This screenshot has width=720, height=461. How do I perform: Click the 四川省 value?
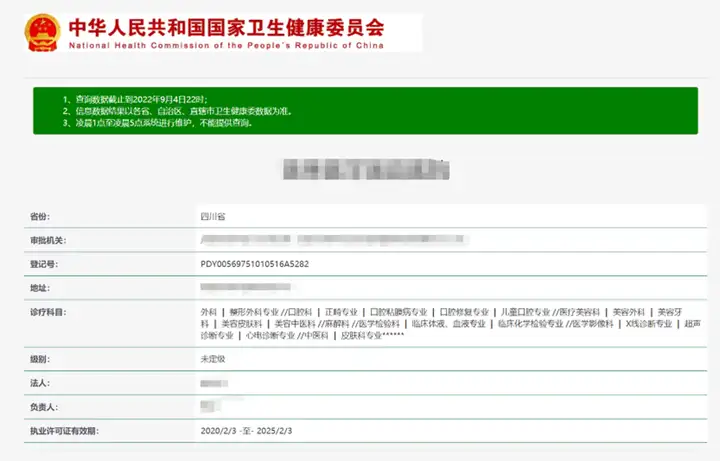click(213, 216)
